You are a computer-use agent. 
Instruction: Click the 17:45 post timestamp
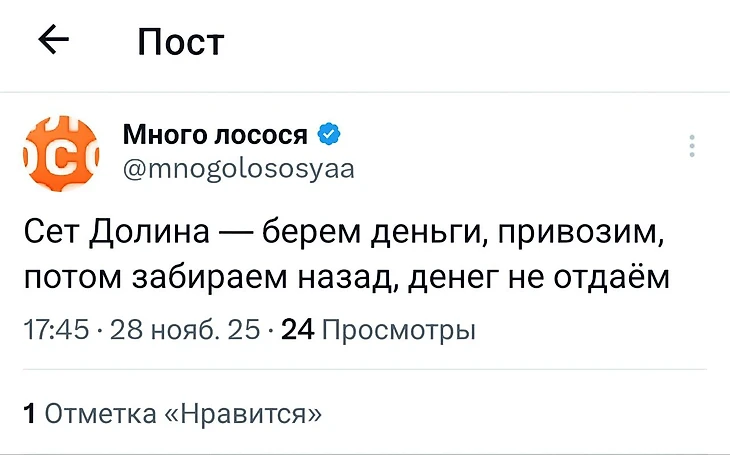[x=56, y=330]
